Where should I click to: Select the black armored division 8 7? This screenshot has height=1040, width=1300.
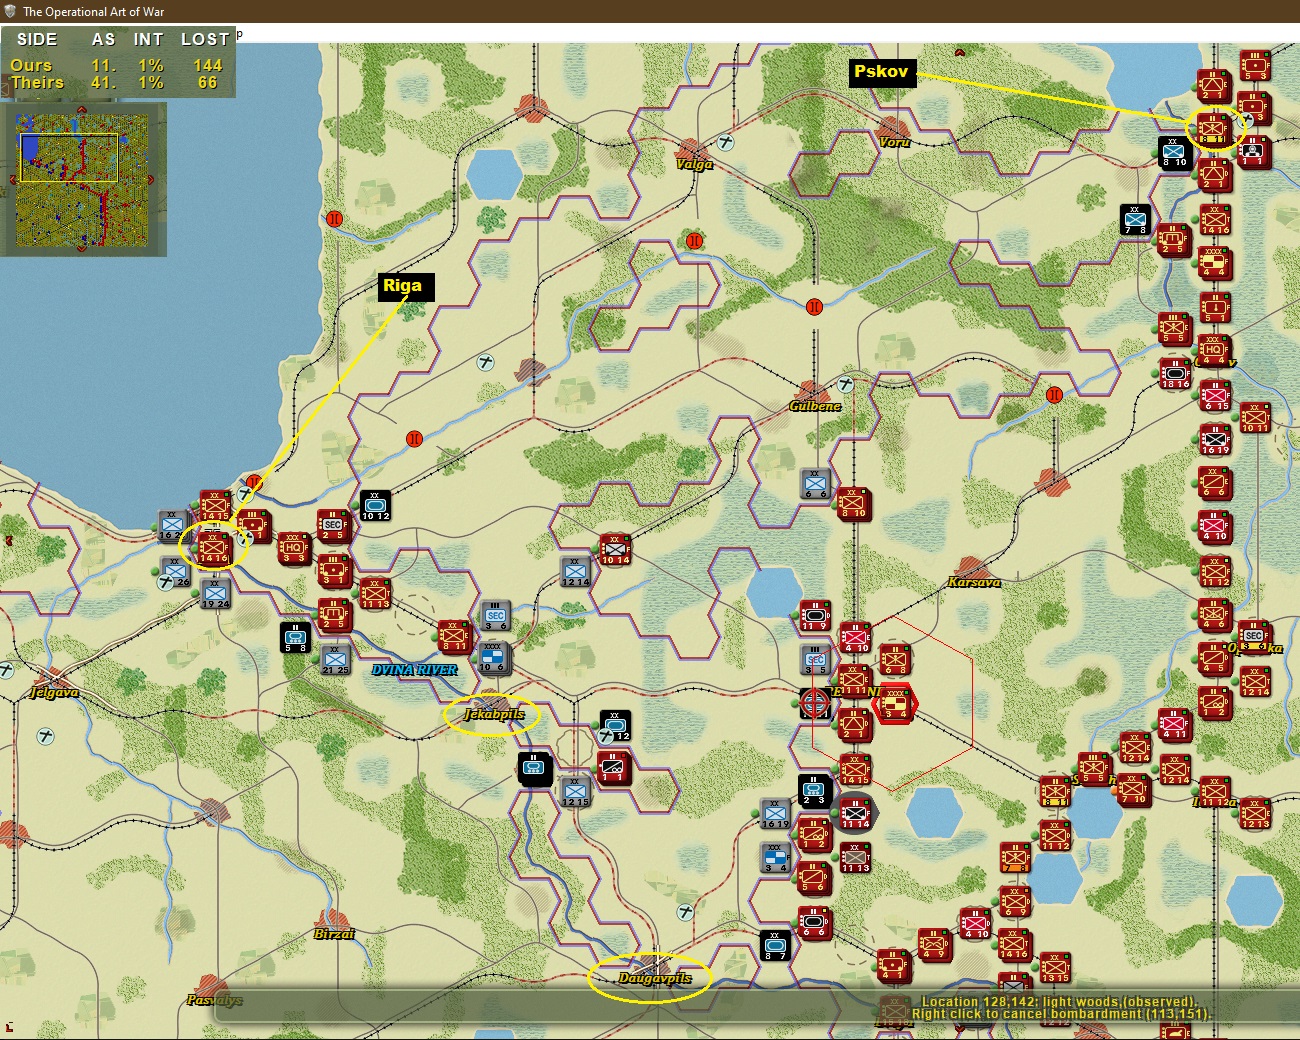[775, 945]
